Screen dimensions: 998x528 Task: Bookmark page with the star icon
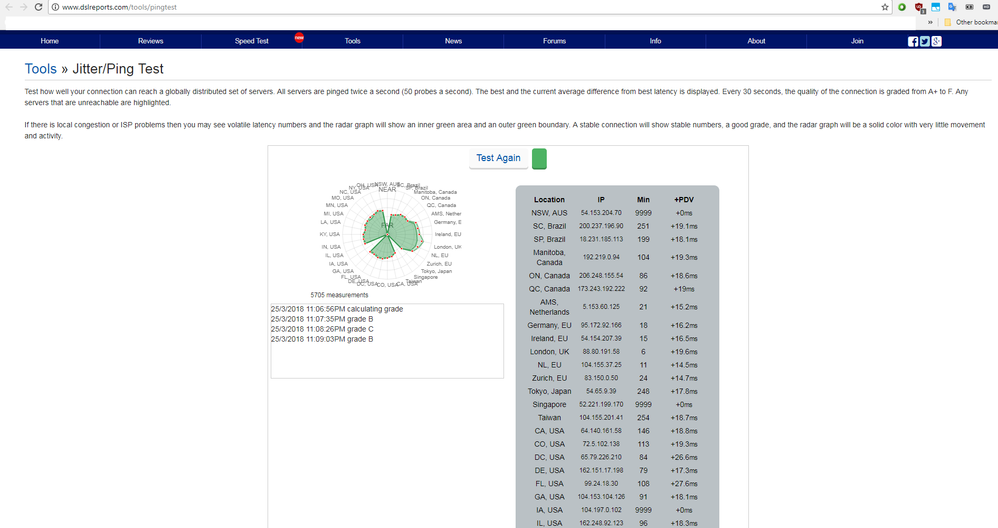(885, 7)
